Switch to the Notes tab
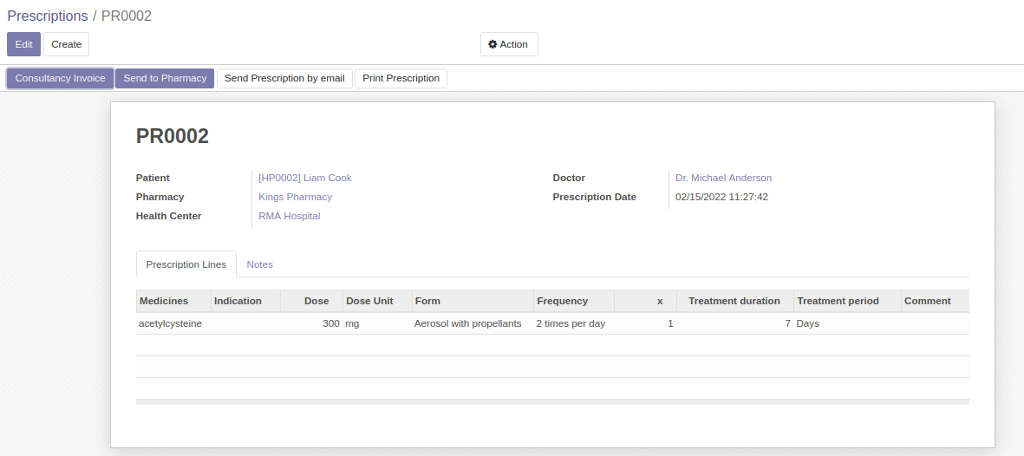Screen dimensions: 1024x456 click(259, 264)
